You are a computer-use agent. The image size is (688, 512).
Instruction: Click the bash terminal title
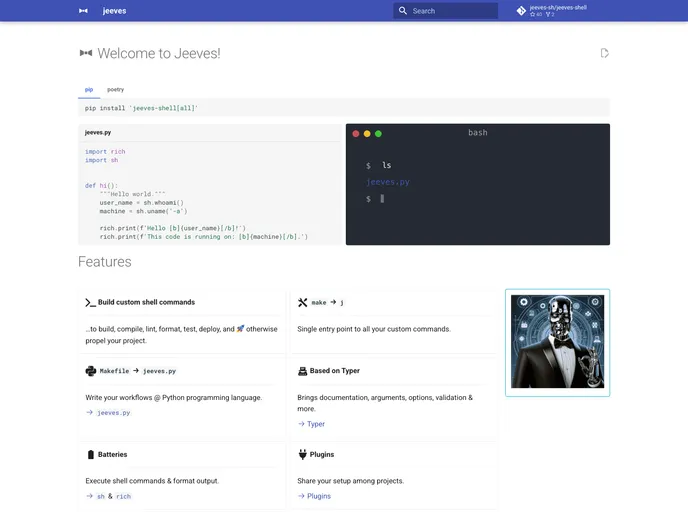(x=477, y=132)
